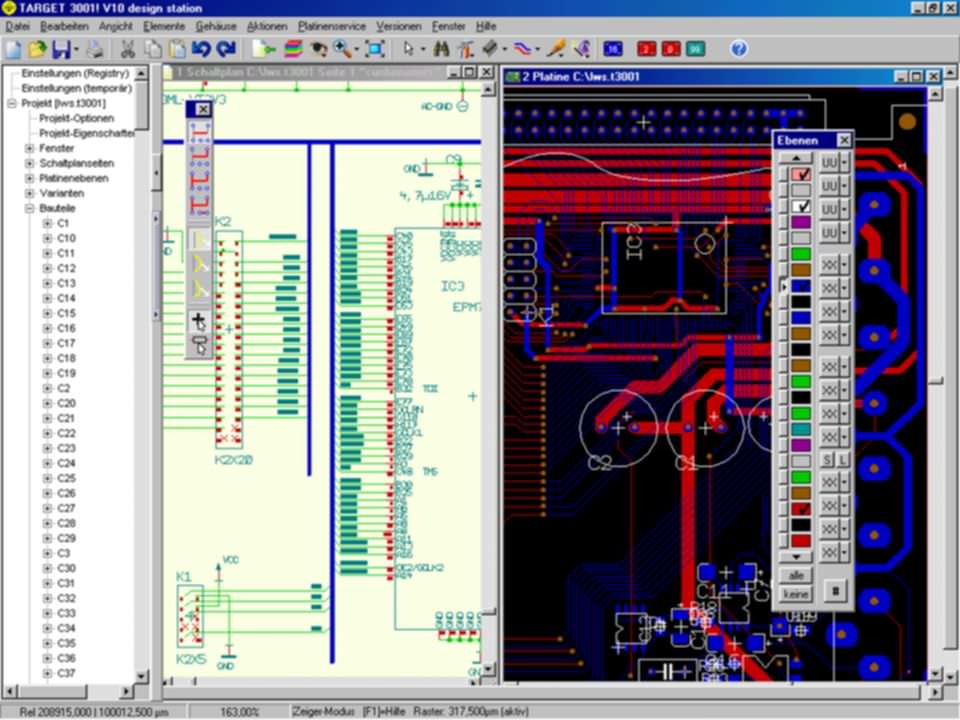The height and width of the screenshot is (720, 960).
Task: Click the green color swatch in Ebenen panel
Action: (x=799, y=254)
